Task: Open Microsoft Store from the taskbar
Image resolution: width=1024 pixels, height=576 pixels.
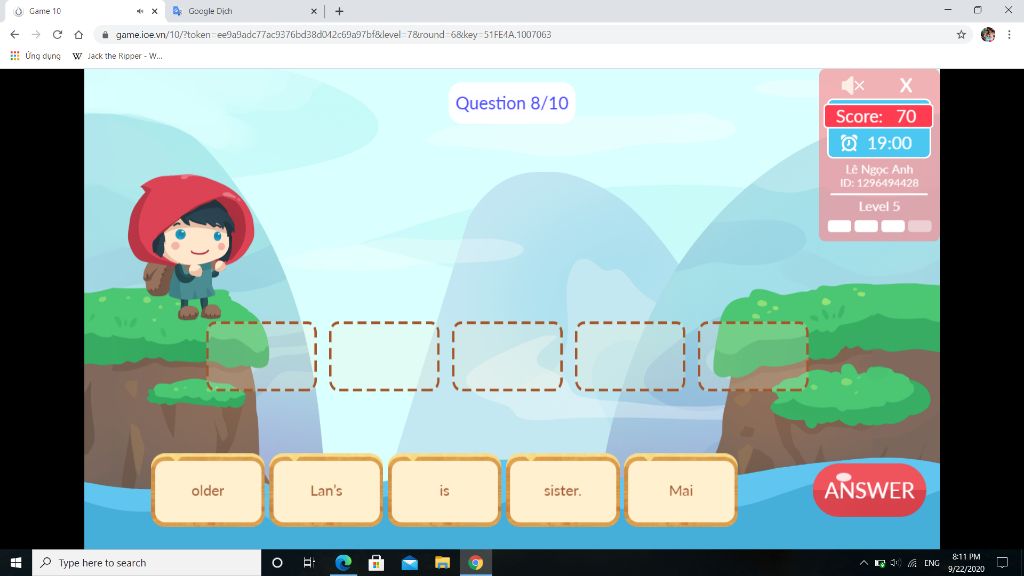Action: point(376,562)
